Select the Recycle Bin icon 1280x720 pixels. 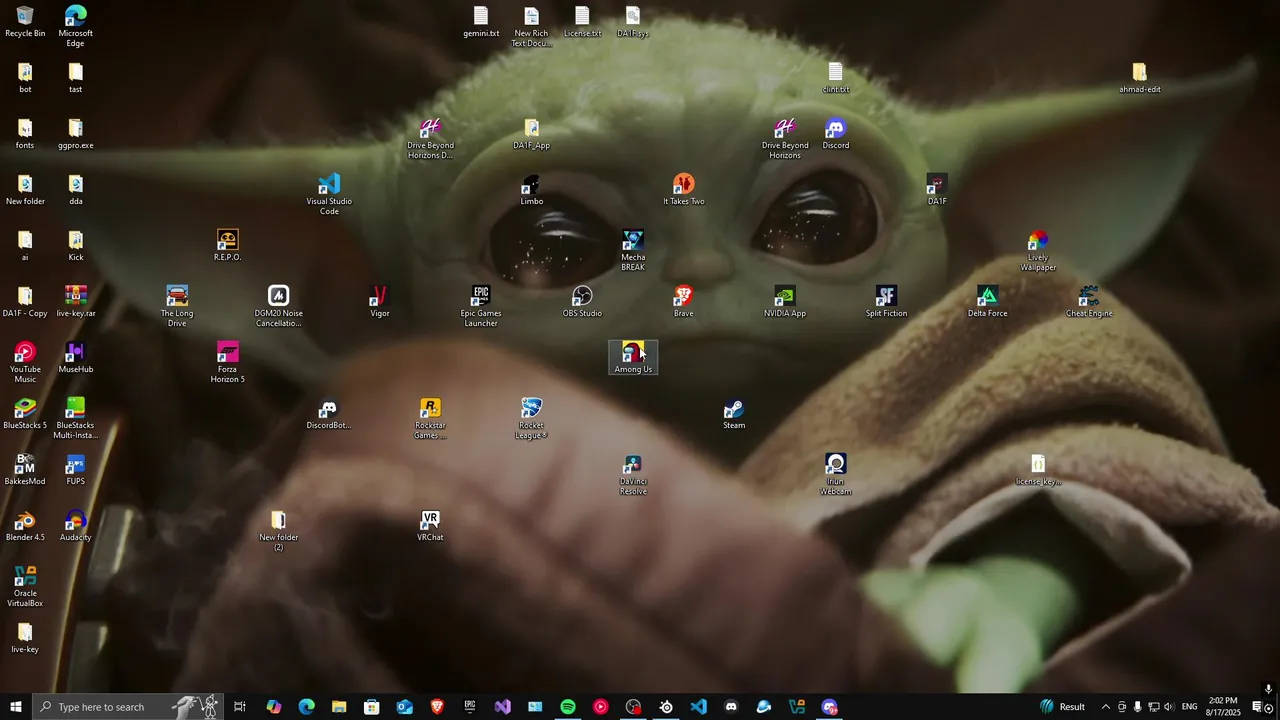click(x=25, y=22)
